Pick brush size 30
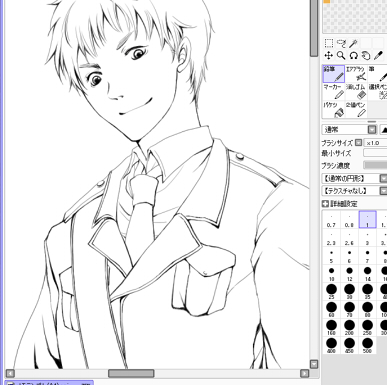This screenshot has height=385, width=387. click(349, 292)
